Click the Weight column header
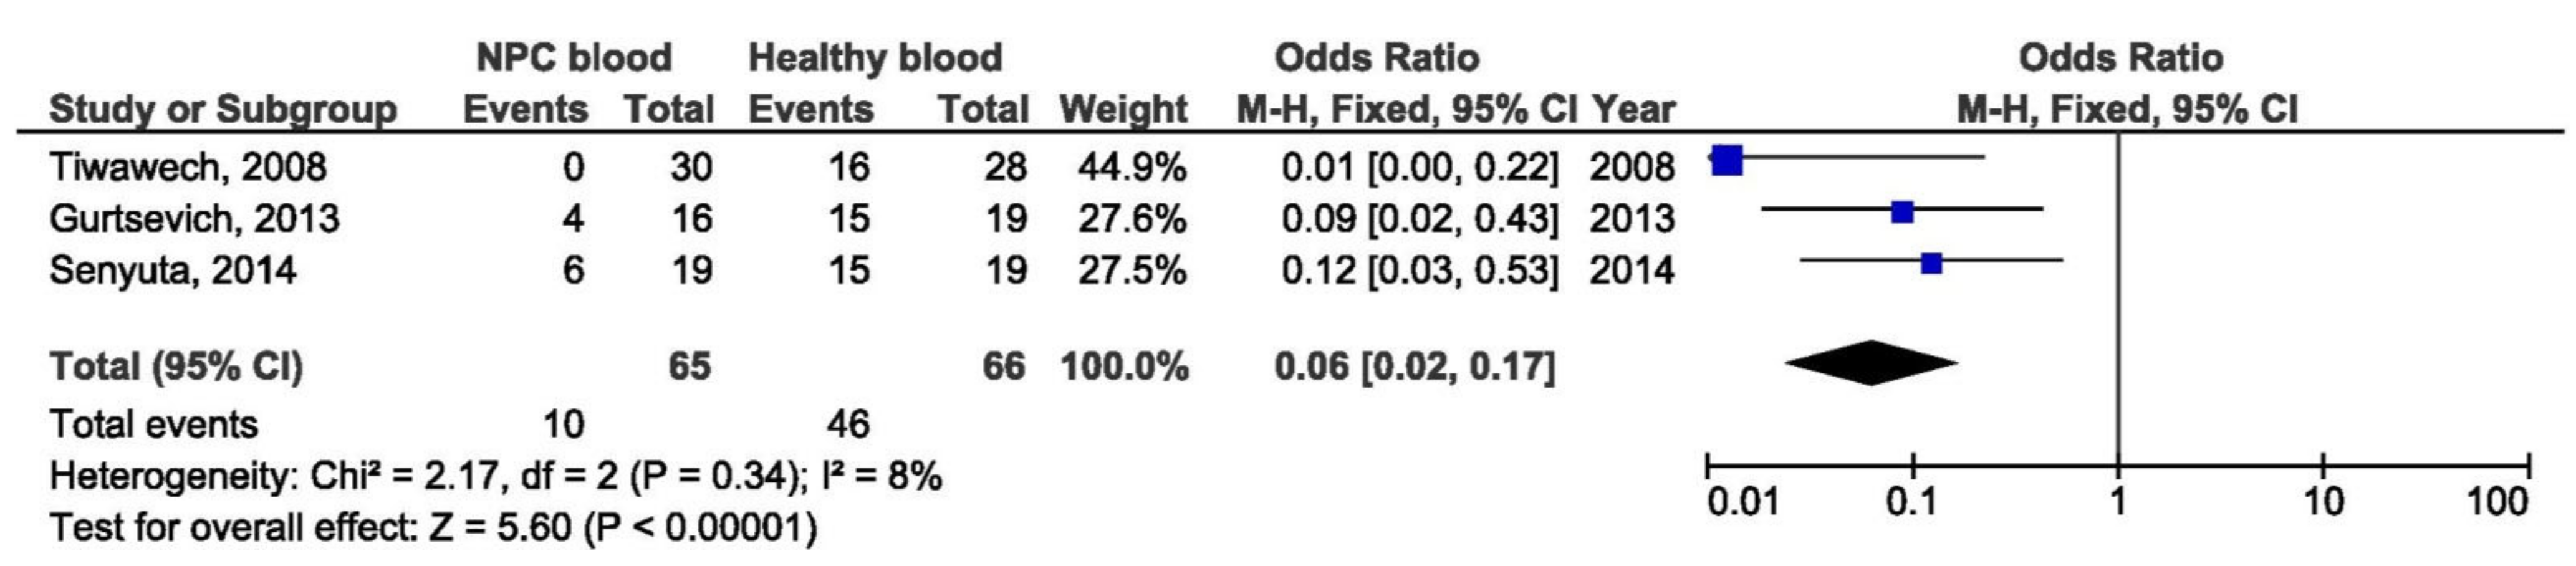This screenshot has height=566, width=2576. coord(1123,109)
